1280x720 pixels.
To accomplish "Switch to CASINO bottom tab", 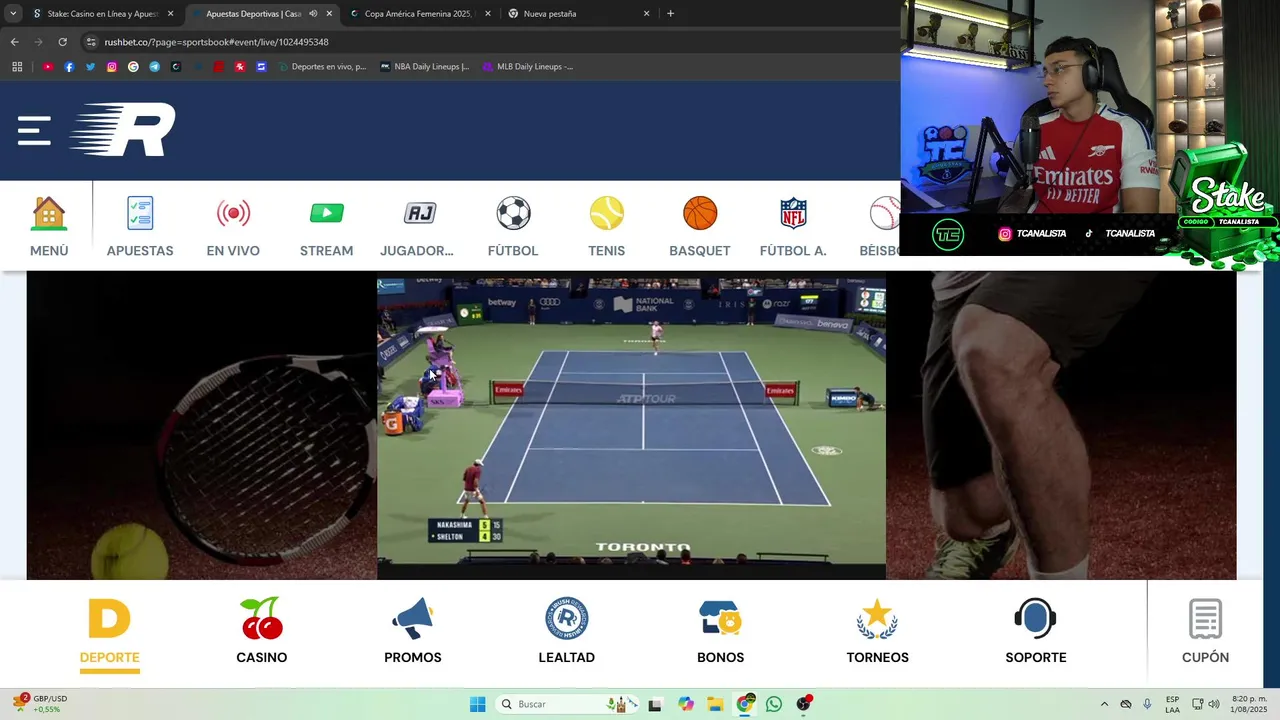I will pos(262,631).
